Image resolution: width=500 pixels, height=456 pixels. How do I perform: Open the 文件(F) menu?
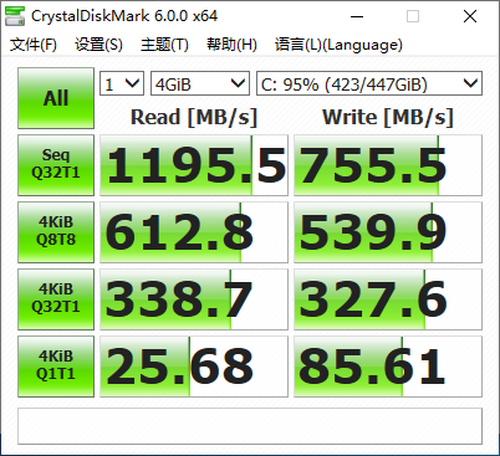tap(33, 44)
